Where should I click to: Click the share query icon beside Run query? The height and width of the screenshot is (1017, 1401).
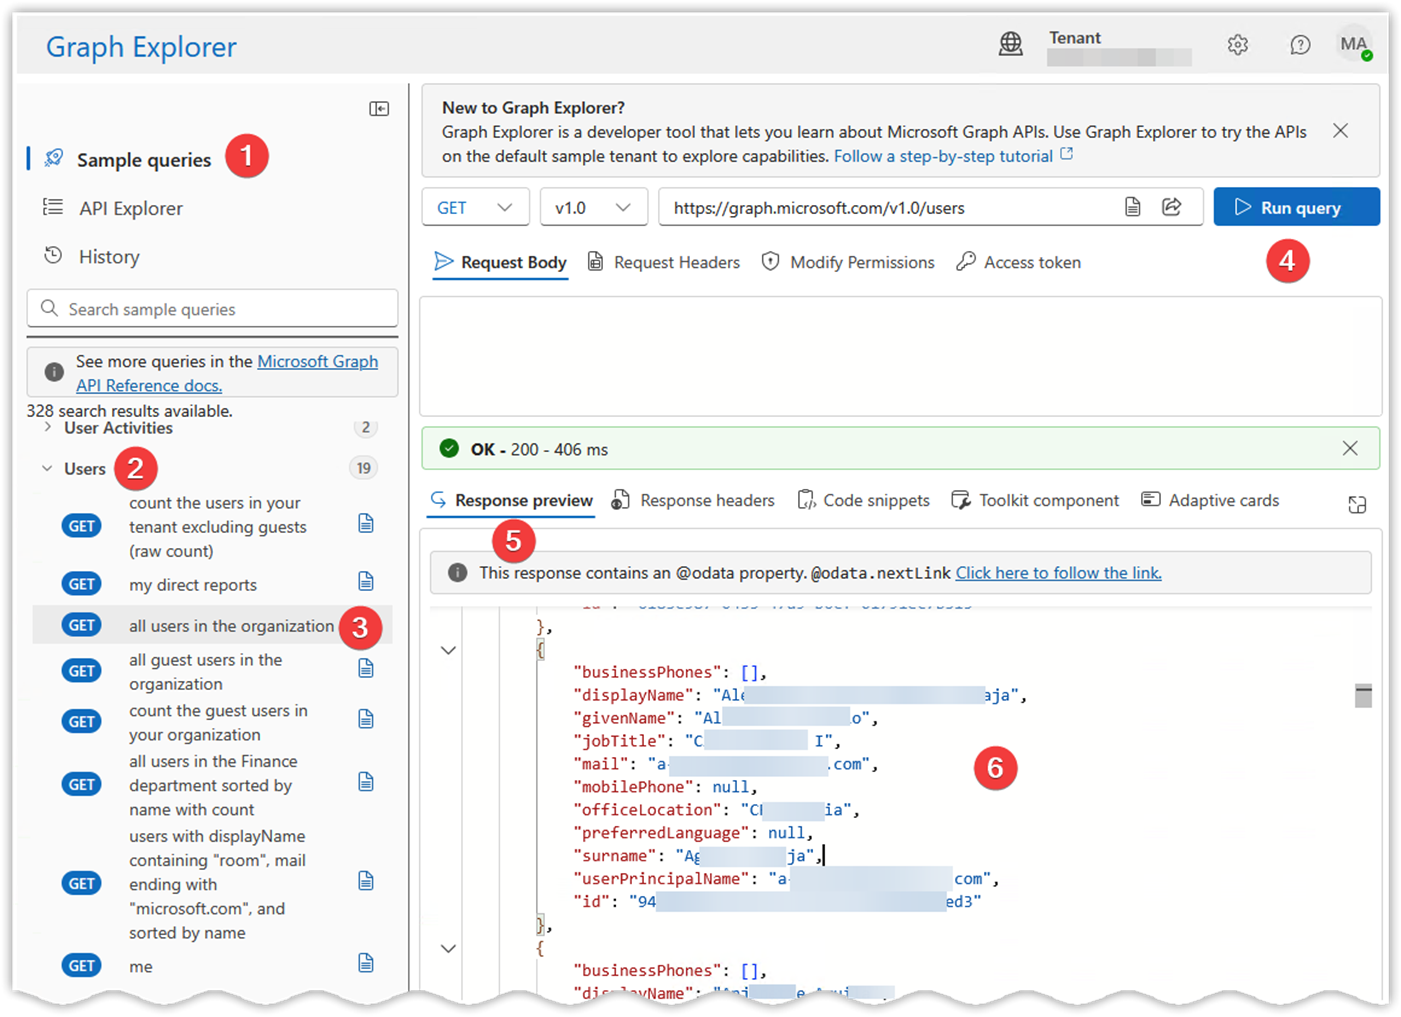(1172, 207)
